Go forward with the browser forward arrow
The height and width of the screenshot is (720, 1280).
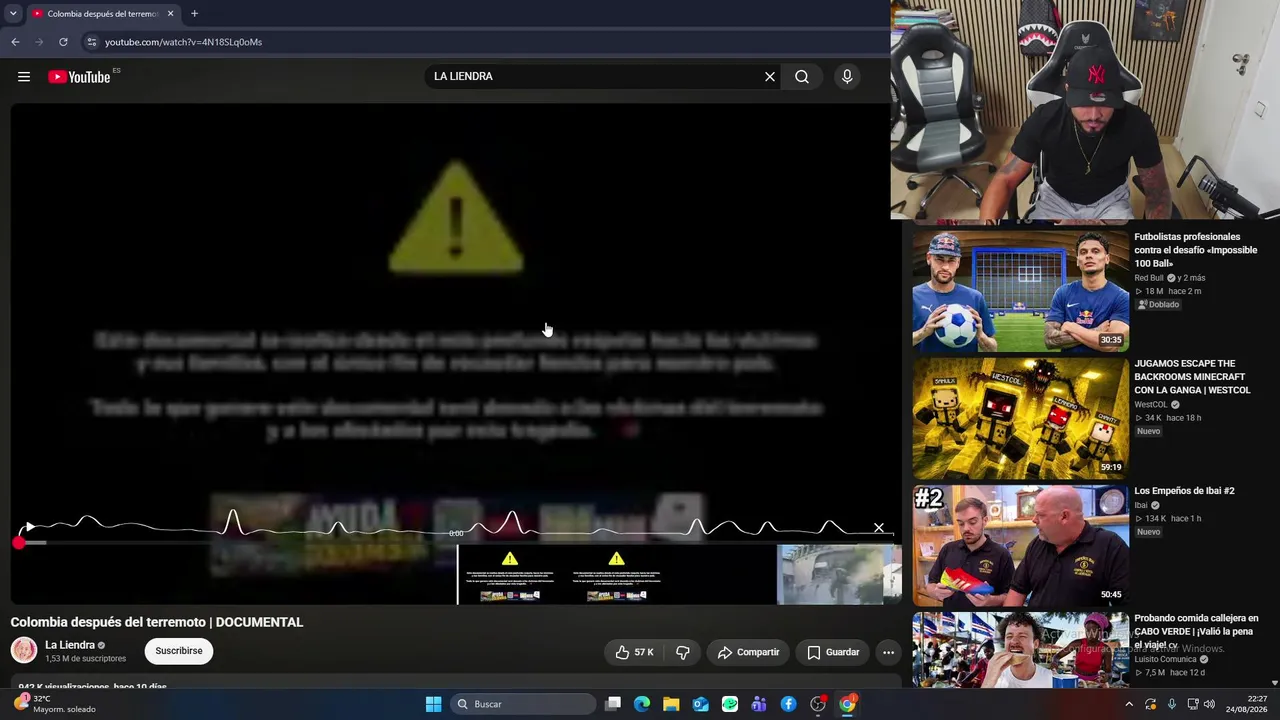pos(39,42)
